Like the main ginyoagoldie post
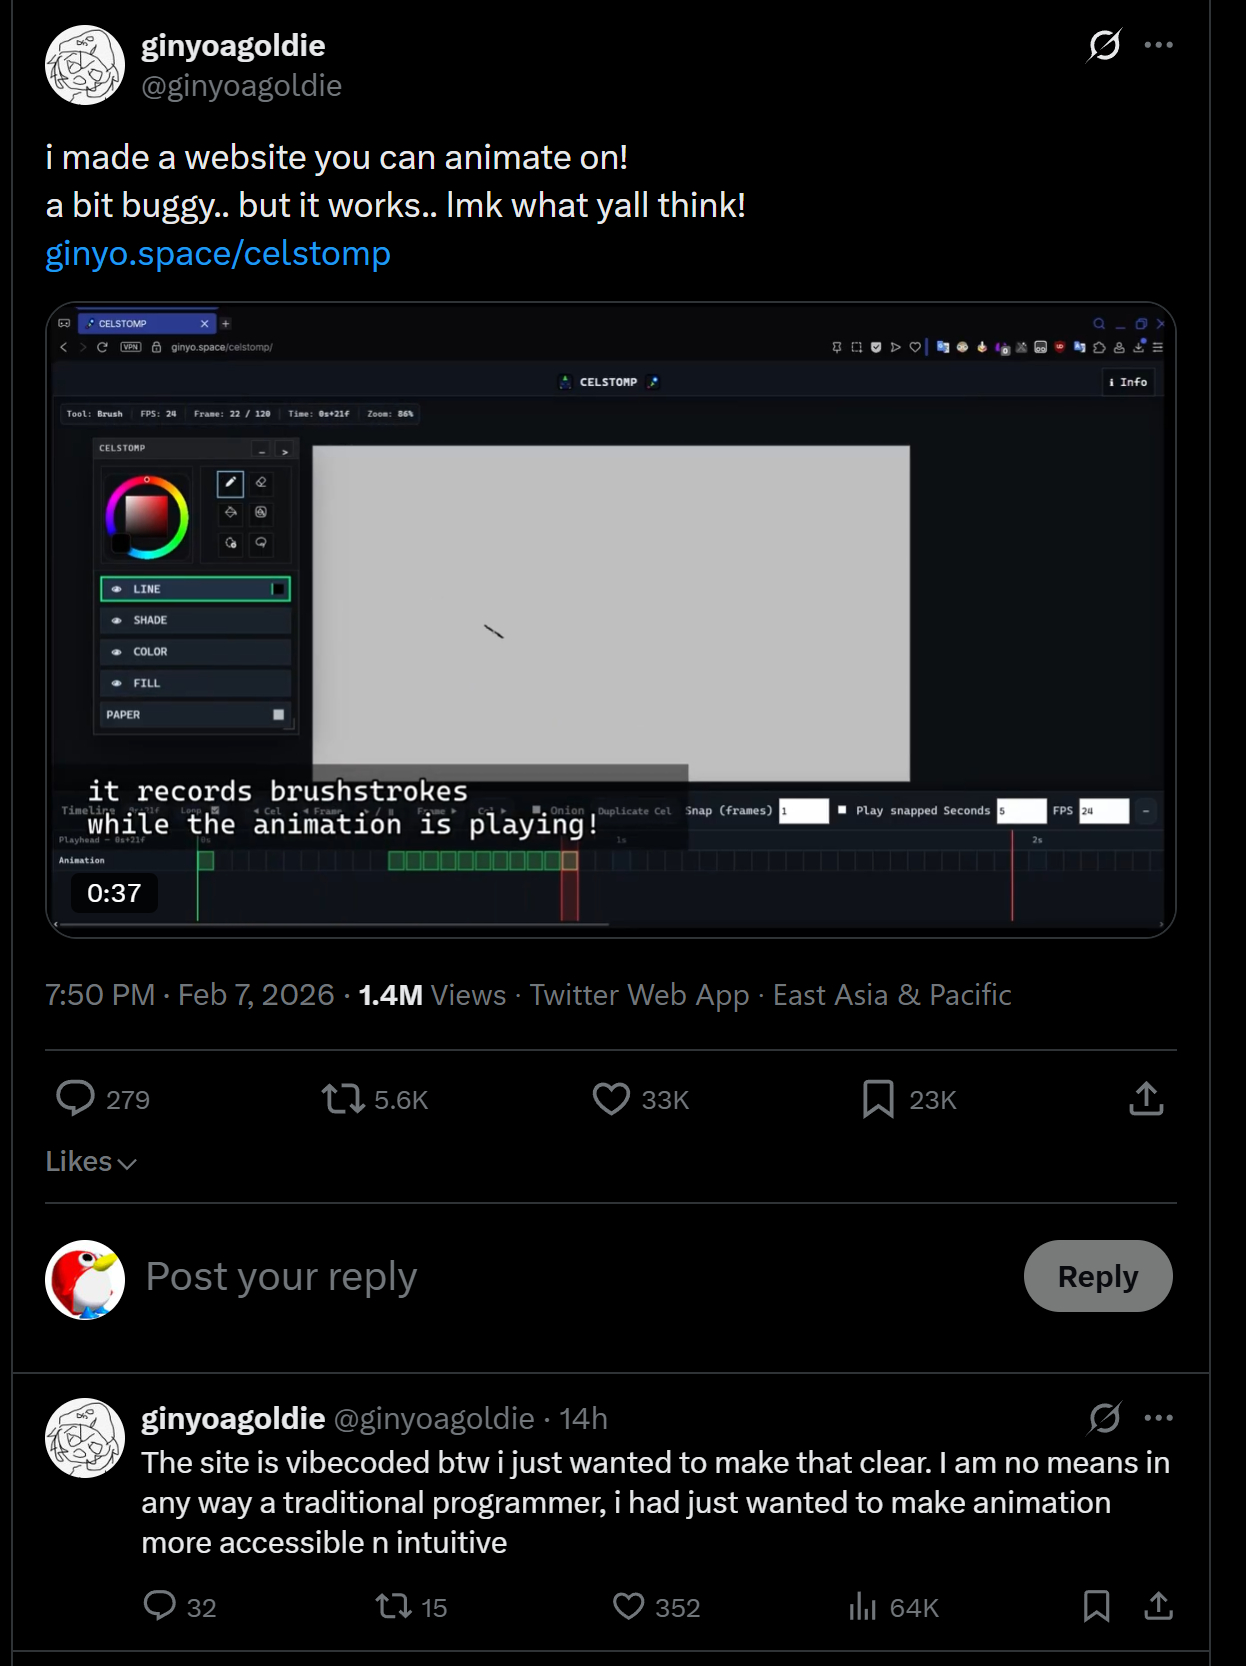This screenshot has height=1666, width=1246. tap(611, 1099)
